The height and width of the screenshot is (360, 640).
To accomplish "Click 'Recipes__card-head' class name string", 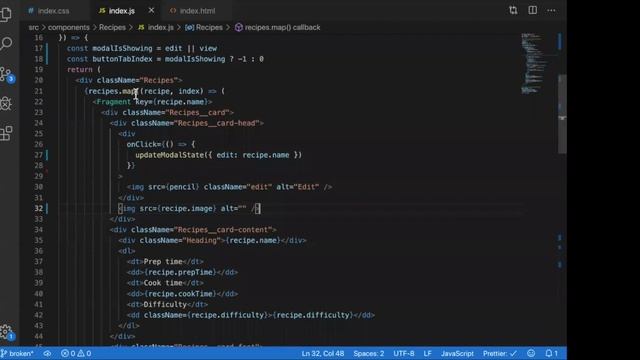I will [218, 123].
